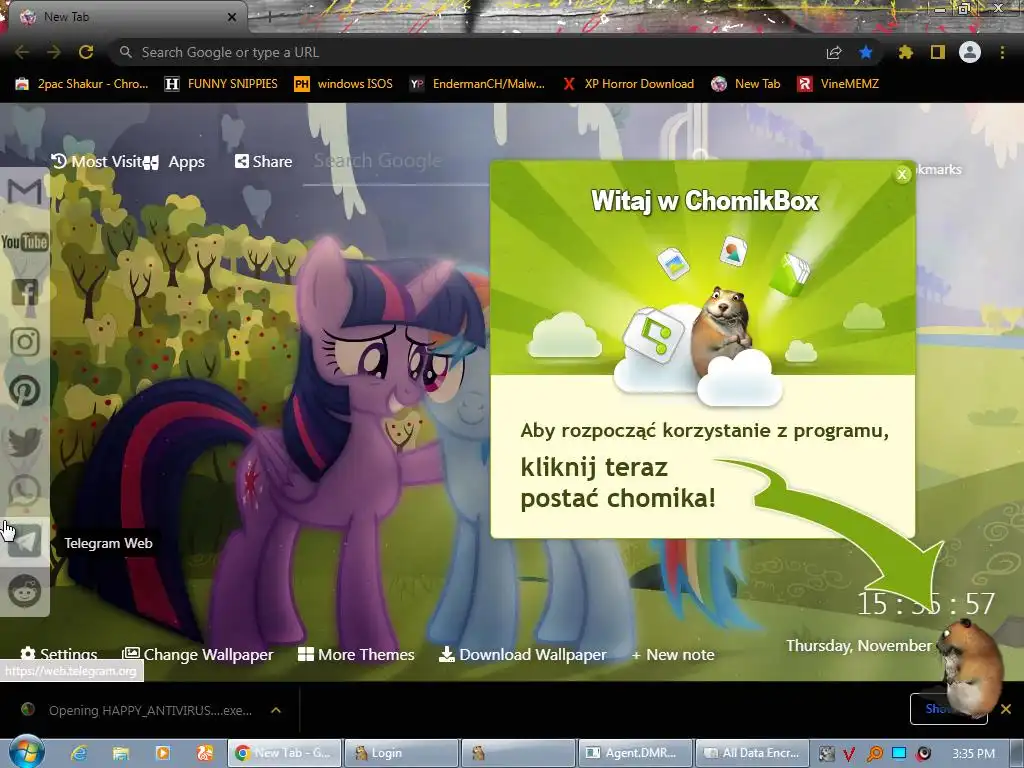The height and width of the screenshot is (768, 1024).
Task: Open the Most Visited menu
Action: 97,161
